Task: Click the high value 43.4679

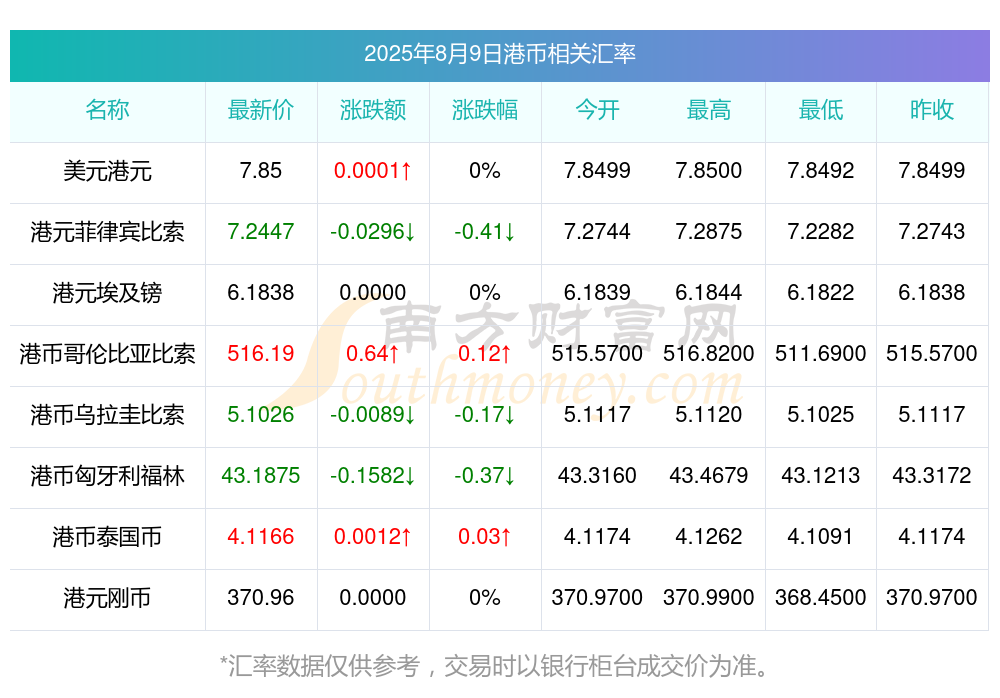Action: [709, 475]
